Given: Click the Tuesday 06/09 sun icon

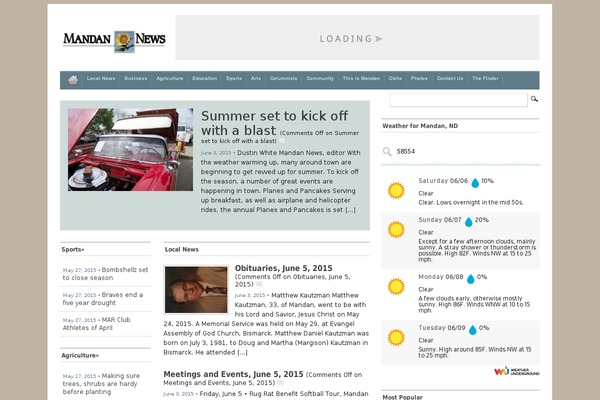Looking at the screenshot, I should coord(396,338).
